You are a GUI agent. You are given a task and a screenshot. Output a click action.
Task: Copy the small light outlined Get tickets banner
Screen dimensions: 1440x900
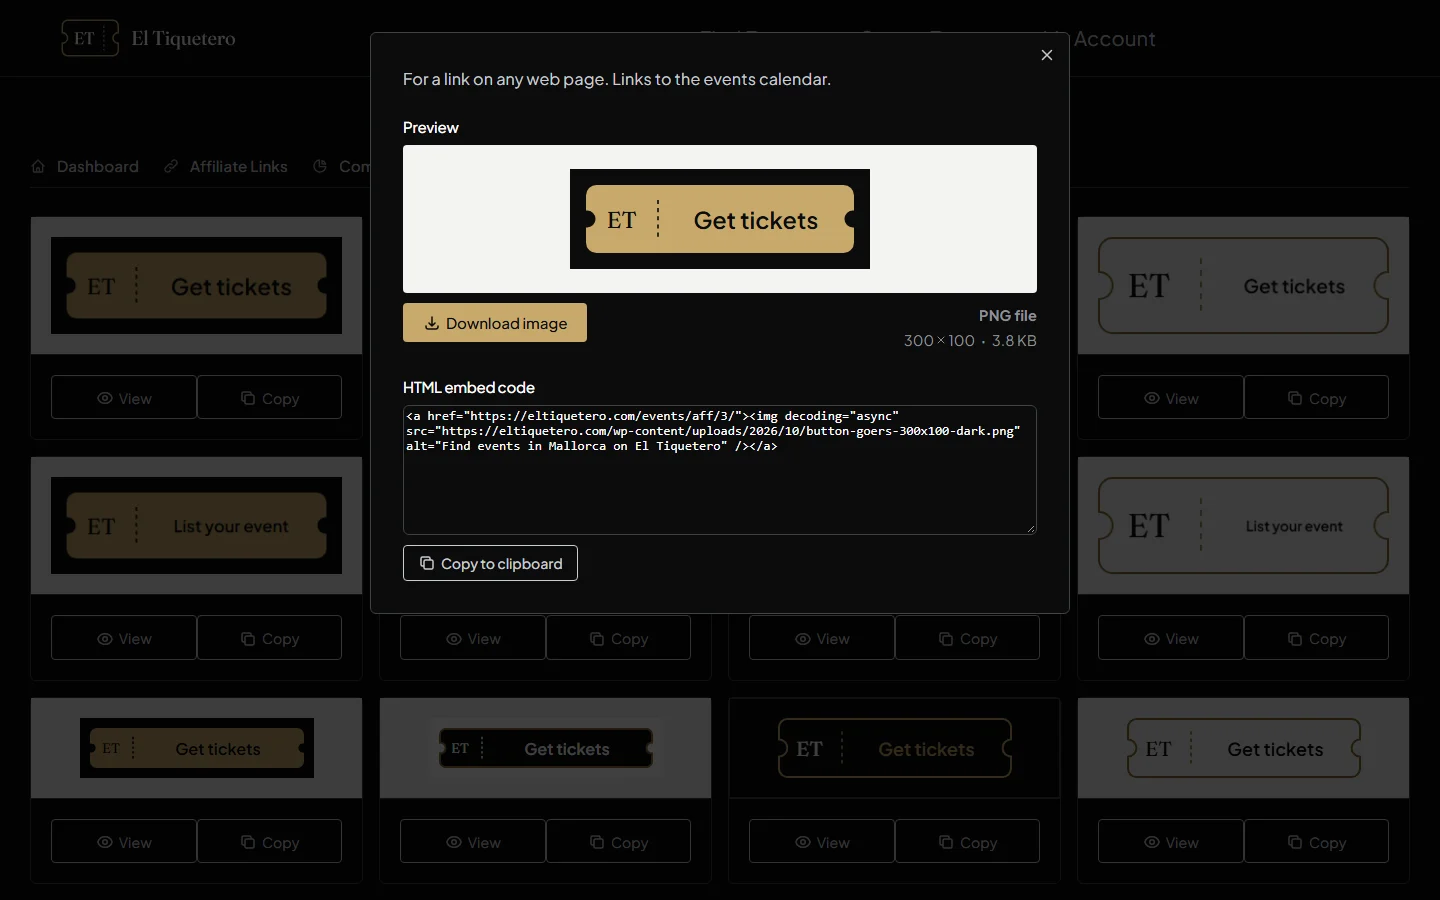tap(1317, 842)
